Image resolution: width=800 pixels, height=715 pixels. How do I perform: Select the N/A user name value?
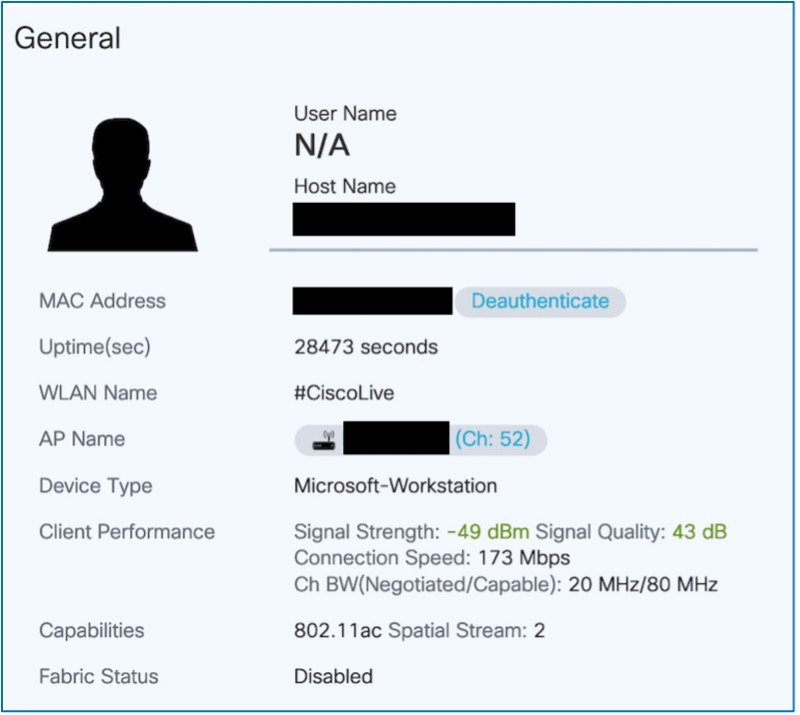(x=322, y=147)
